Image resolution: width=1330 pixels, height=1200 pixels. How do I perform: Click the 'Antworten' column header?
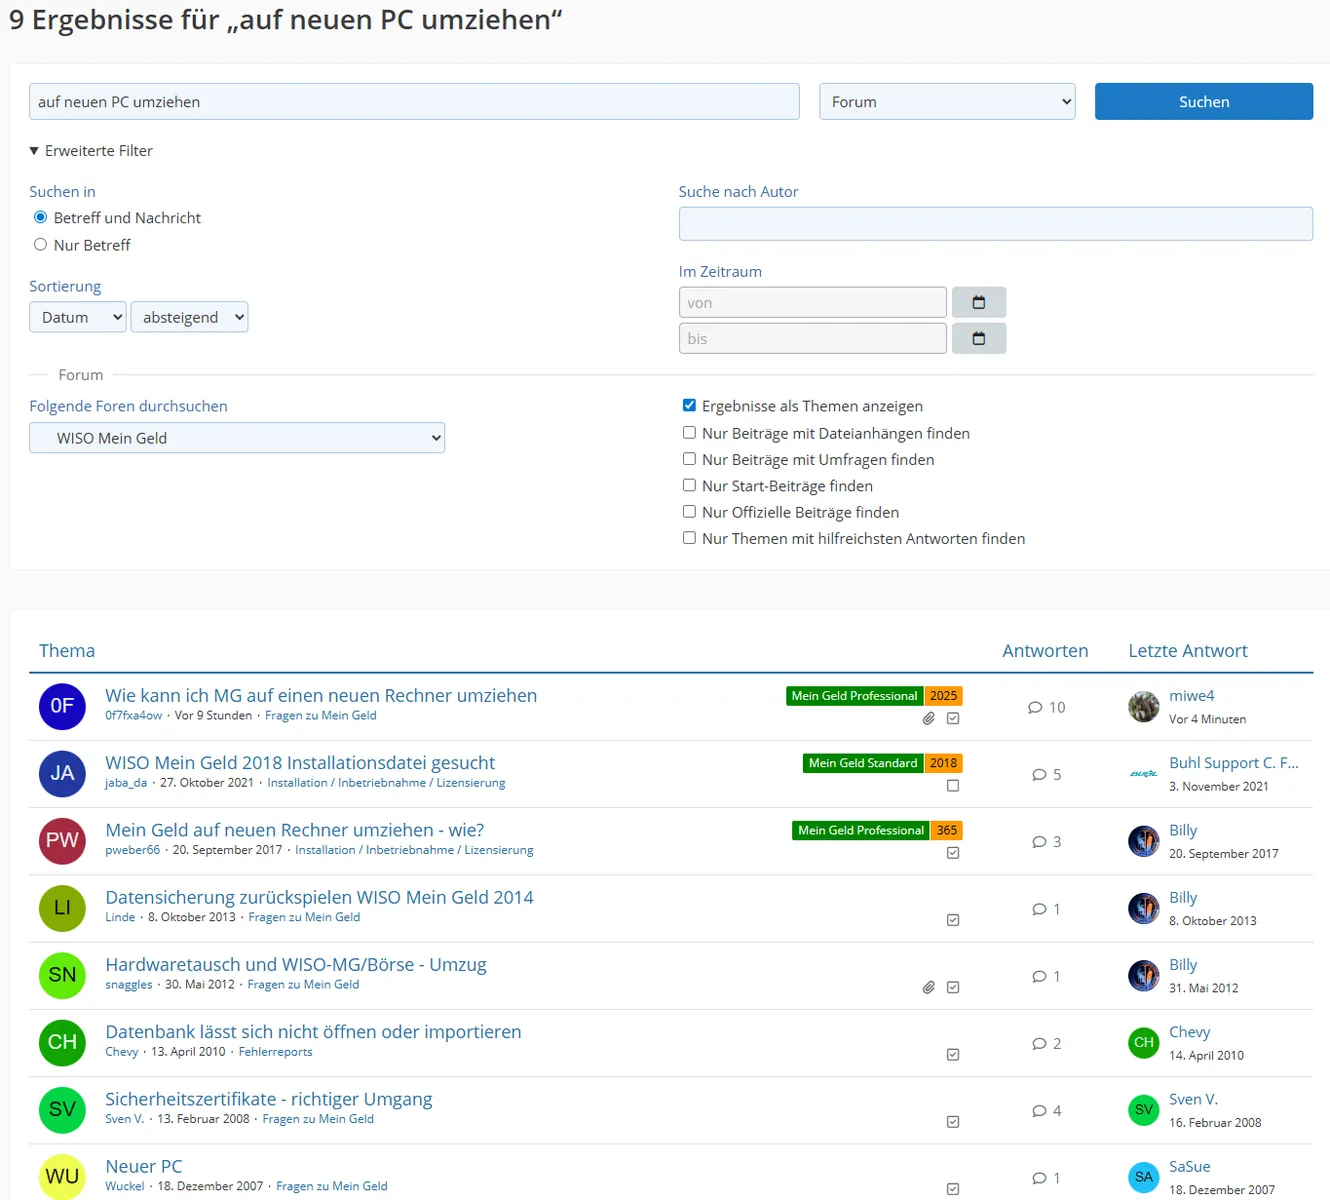pyautogui.click(x=1045, y=651)
